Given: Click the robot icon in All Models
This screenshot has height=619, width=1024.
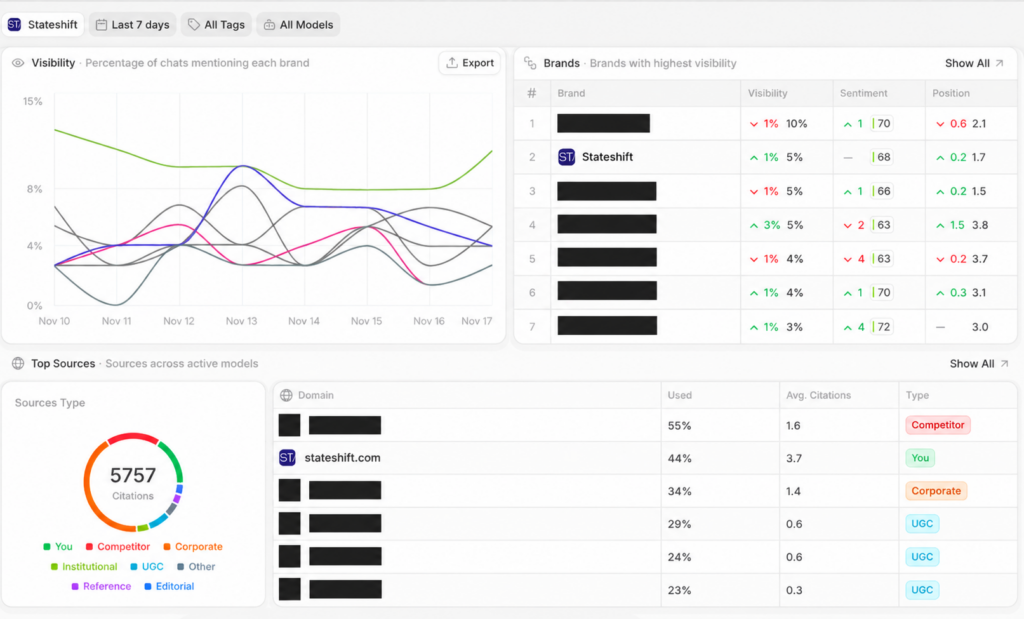Looking at the screenshot, I should click(x=269, y=25).
